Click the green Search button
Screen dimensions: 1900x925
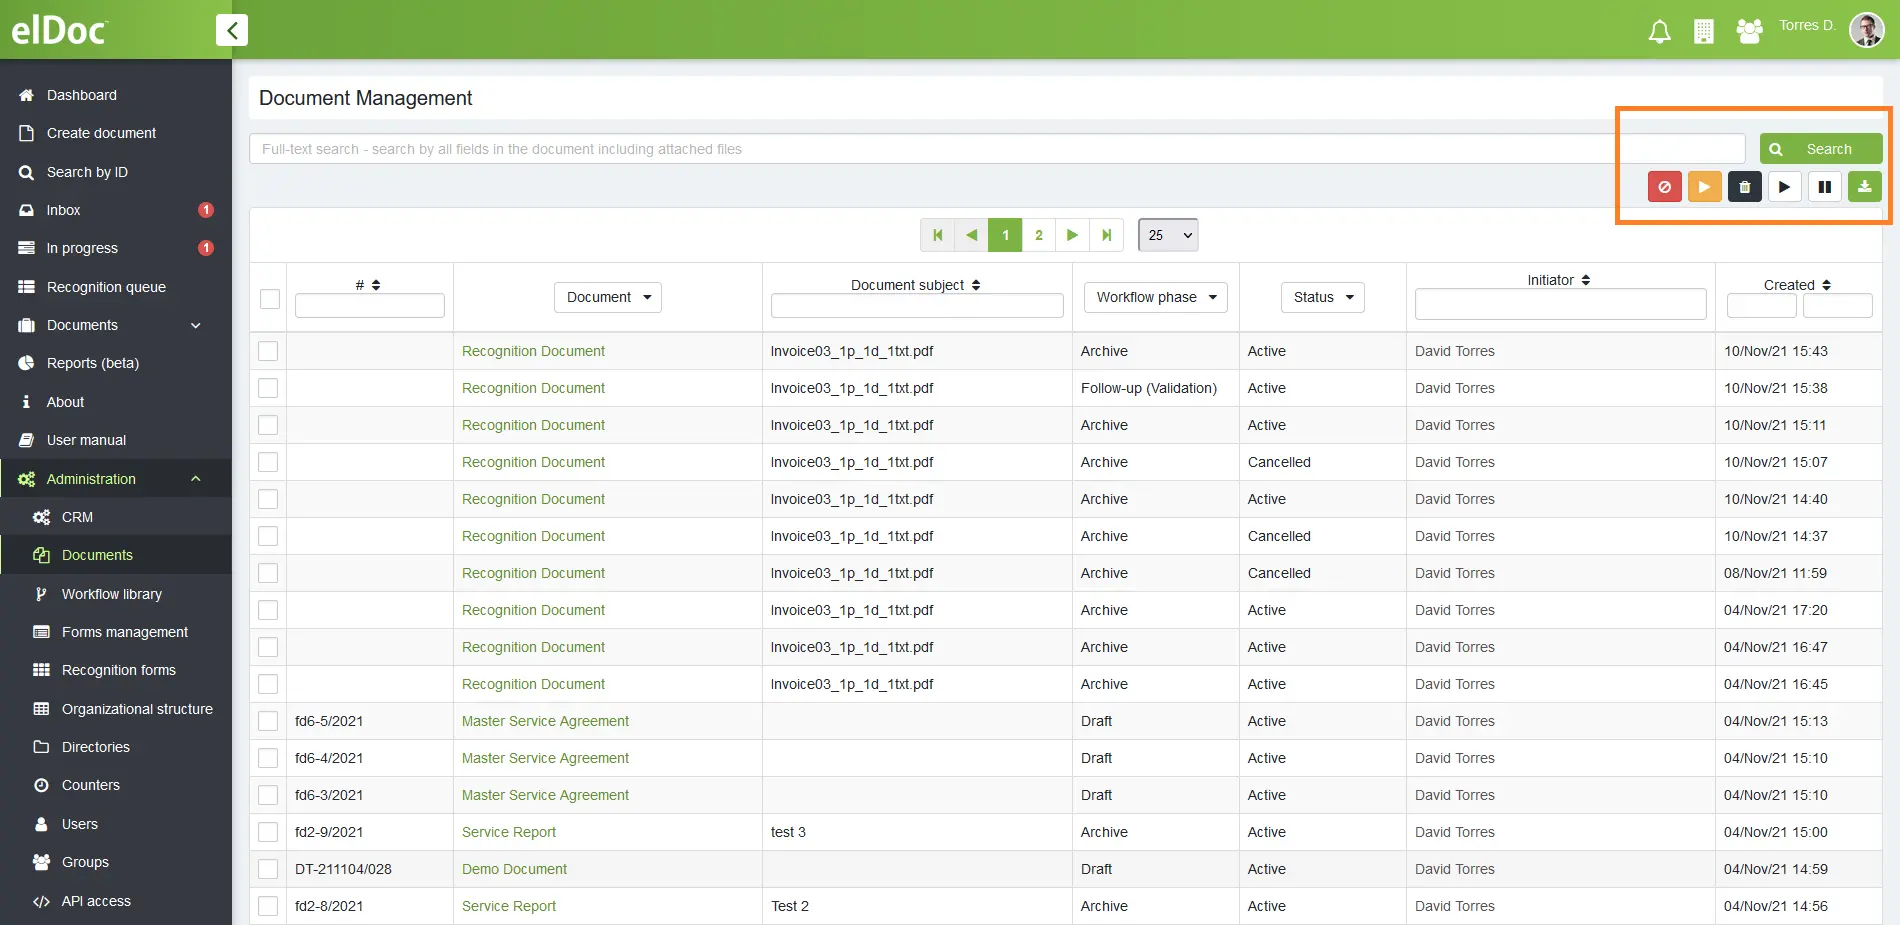[1820, 149]
